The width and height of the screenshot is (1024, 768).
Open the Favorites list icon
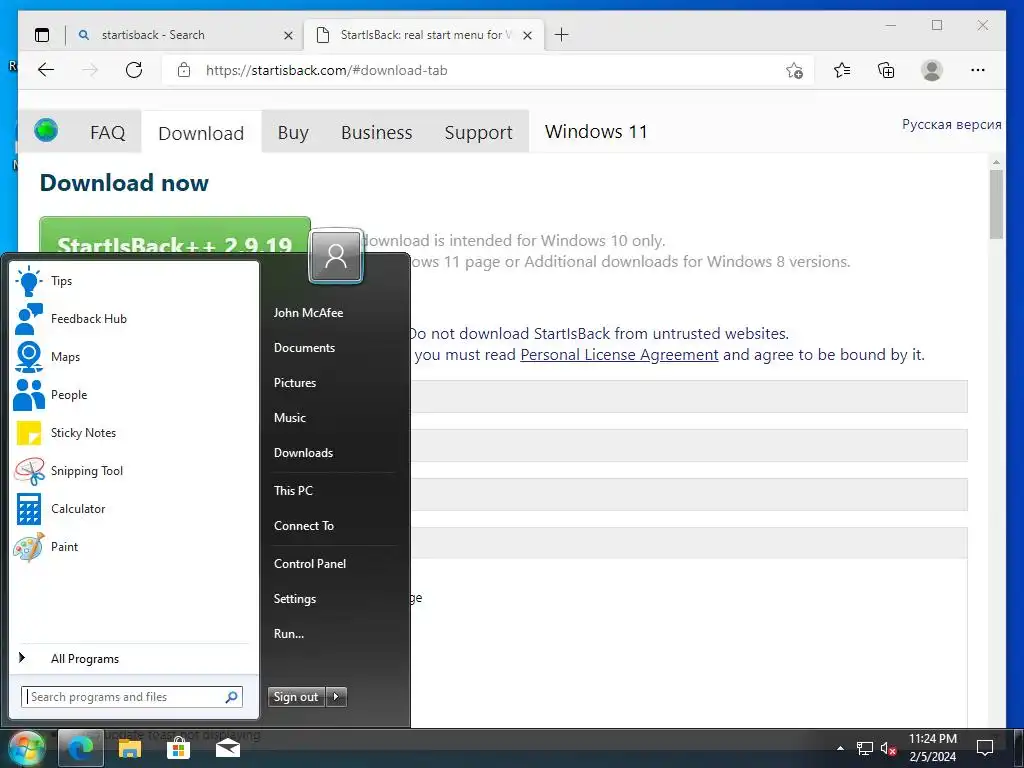click(842, 70)
